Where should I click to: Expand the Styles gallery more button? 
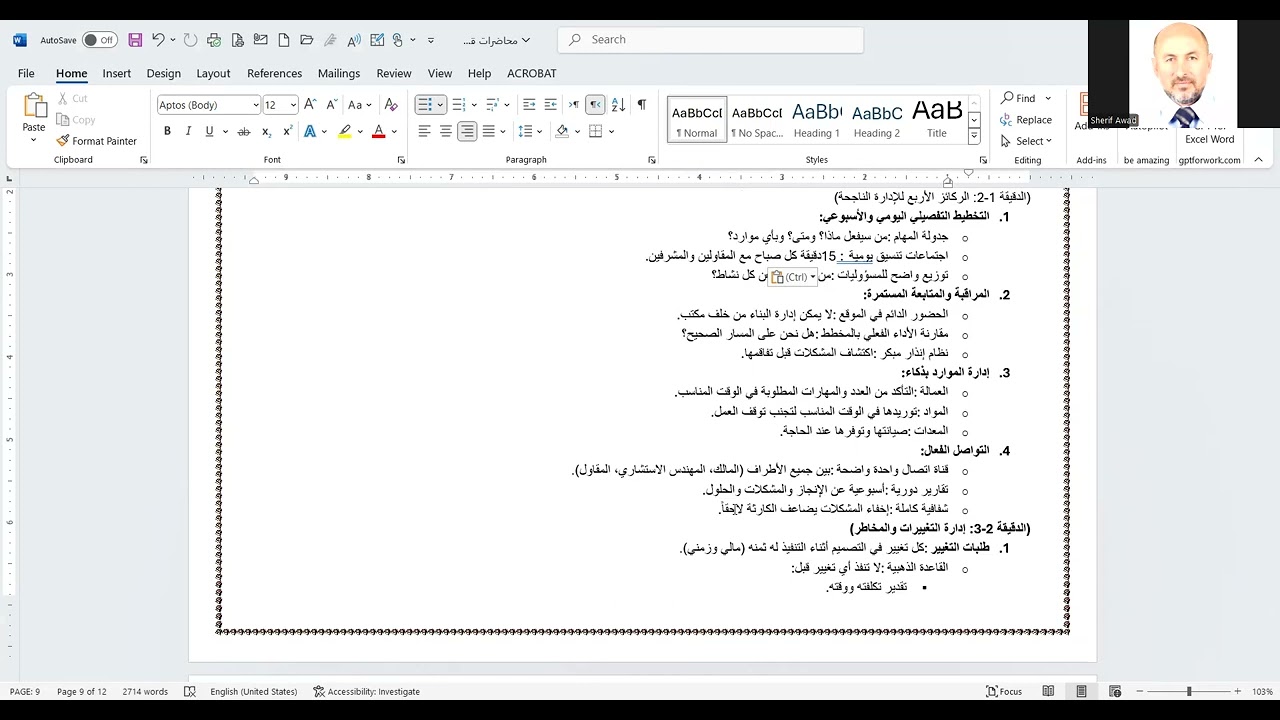[974, 137]
